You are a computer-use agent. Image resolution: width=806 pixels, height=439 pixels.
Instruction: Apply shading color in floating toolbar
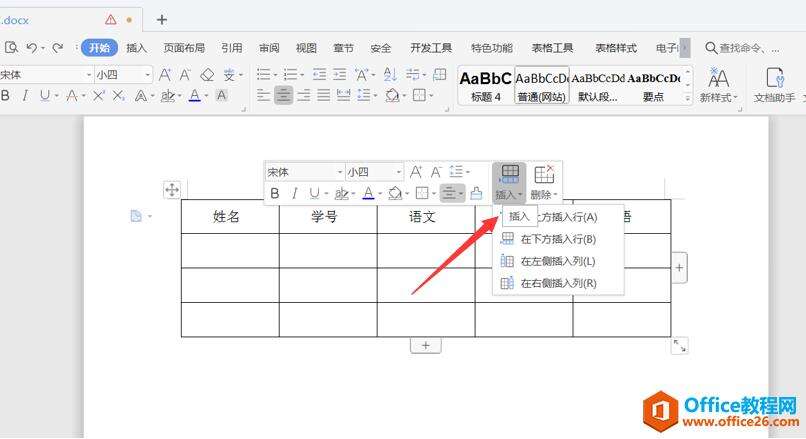[394, 193]
